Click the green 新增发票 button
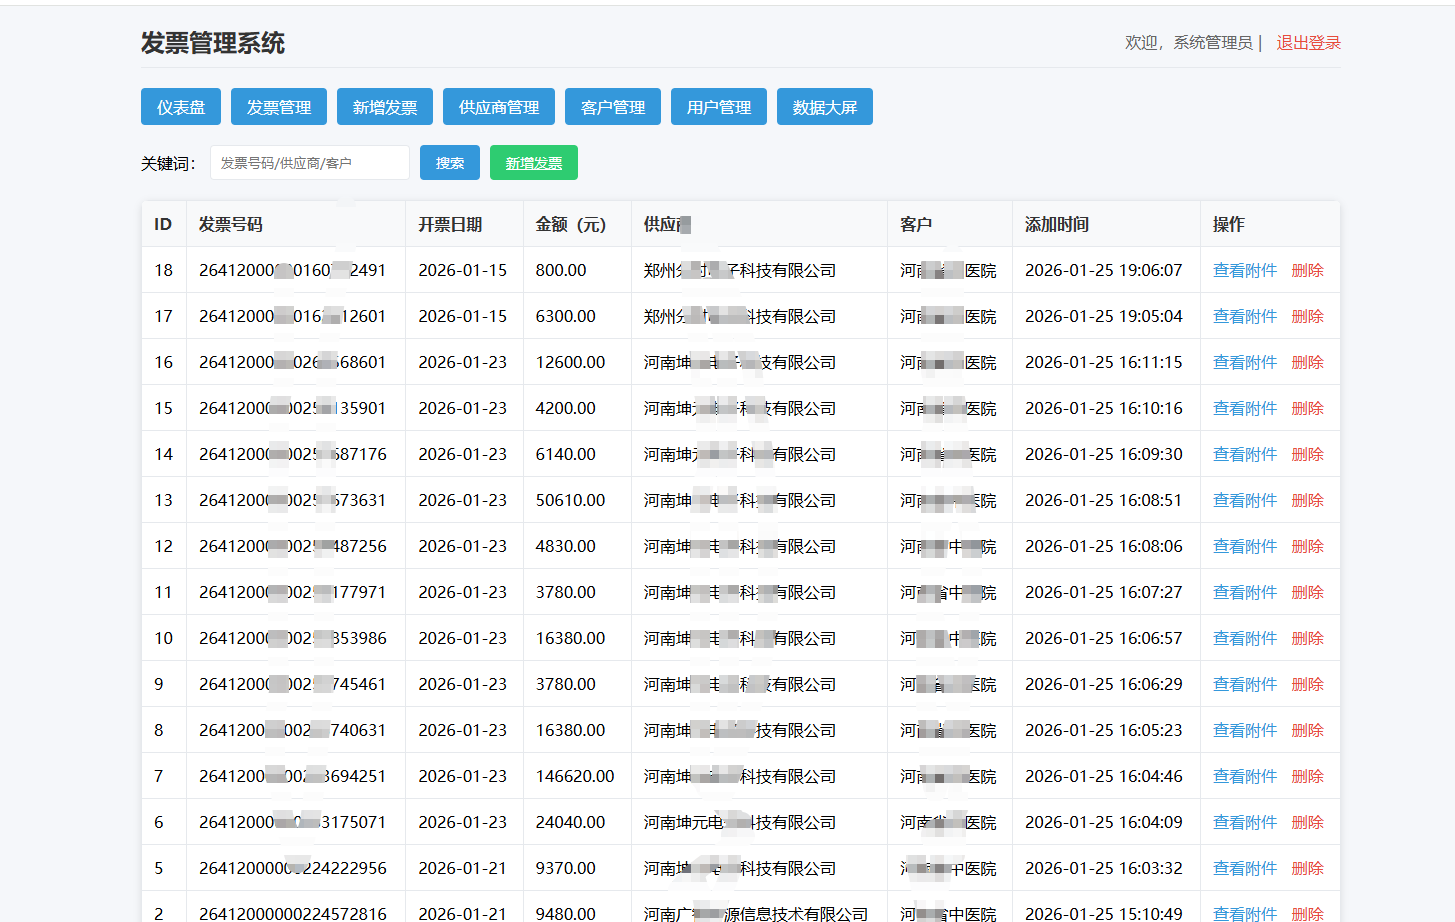Screen dimensions: 1455x922 [x=534, y=163]
